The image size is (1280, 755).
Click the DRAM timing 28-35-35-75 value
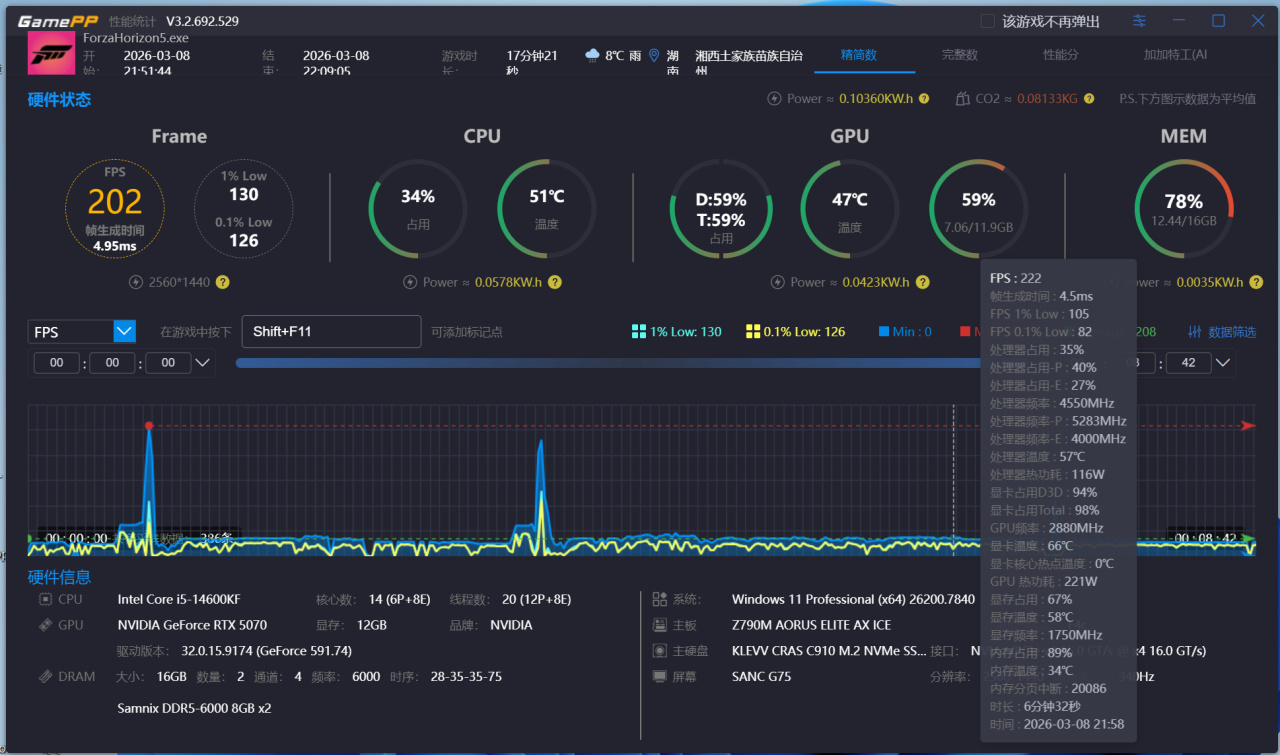click(464, 677)
